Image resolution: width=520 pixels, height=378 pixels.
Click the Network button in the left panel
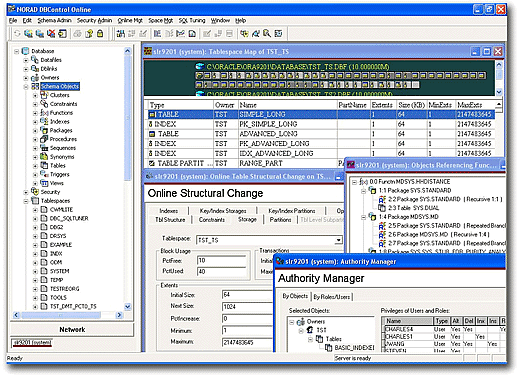72,329
